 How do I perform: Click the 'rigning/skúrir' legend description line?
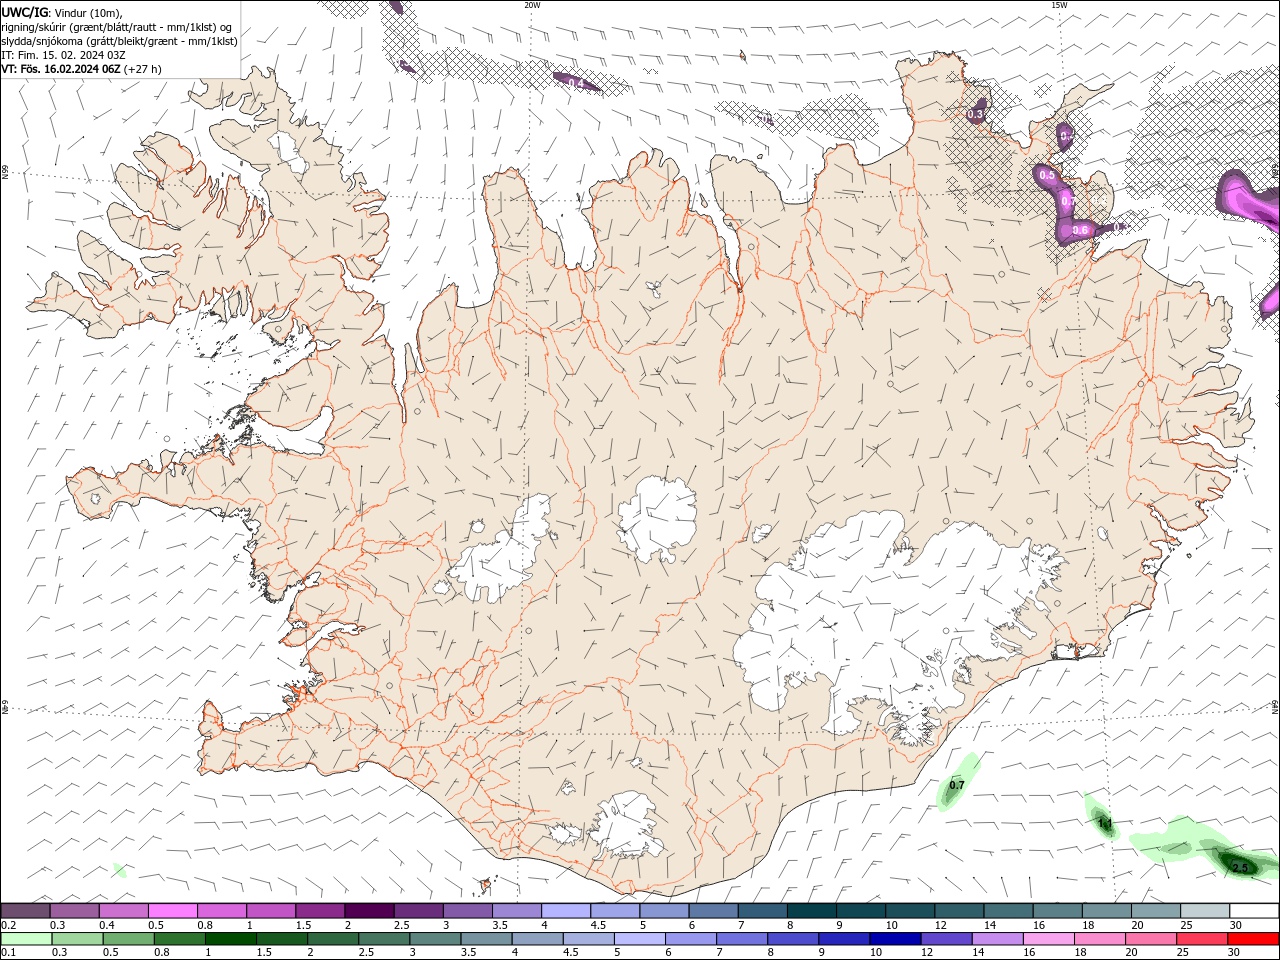point(117,27)
